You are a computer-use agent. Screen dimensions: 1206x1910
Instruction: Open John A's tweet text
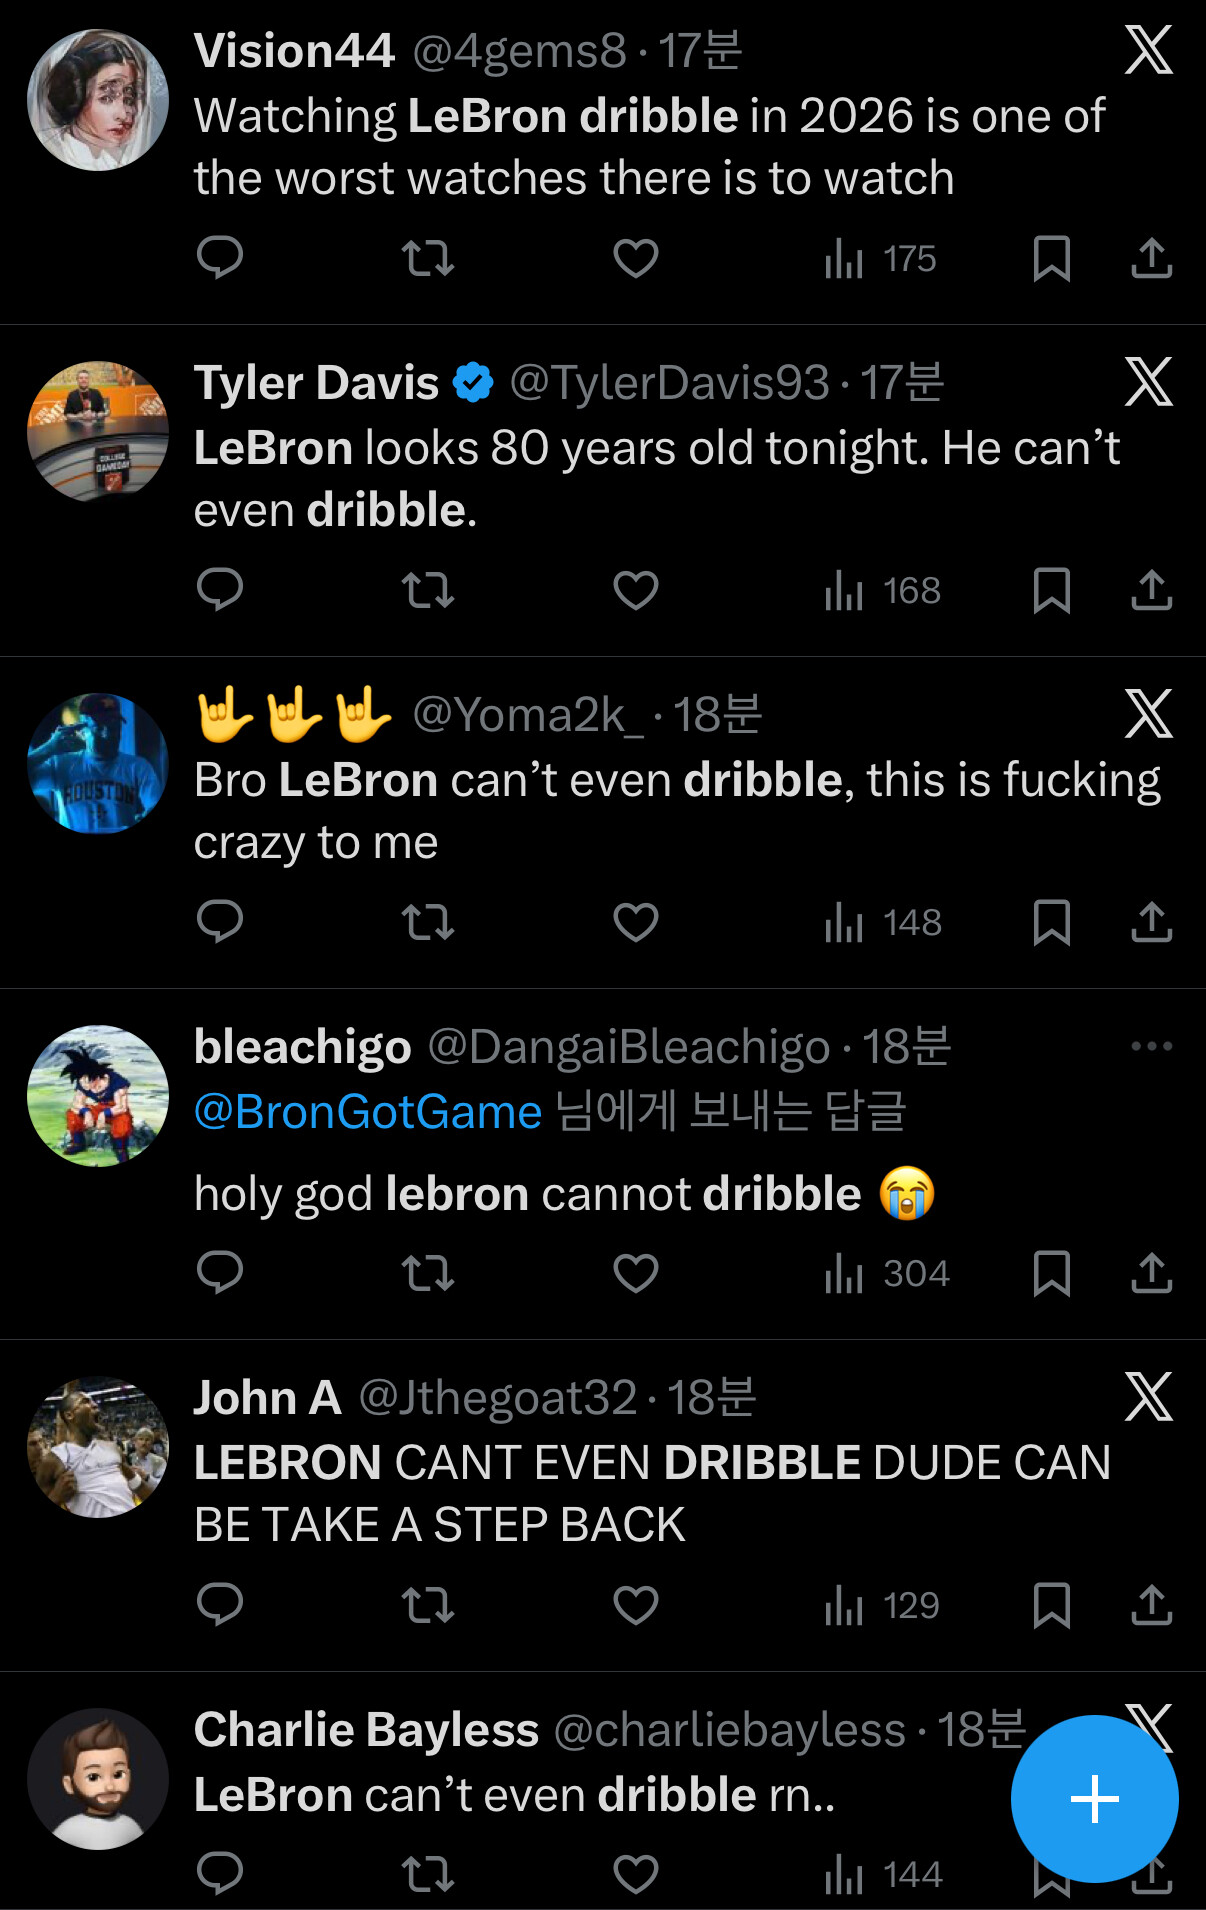650,1493
